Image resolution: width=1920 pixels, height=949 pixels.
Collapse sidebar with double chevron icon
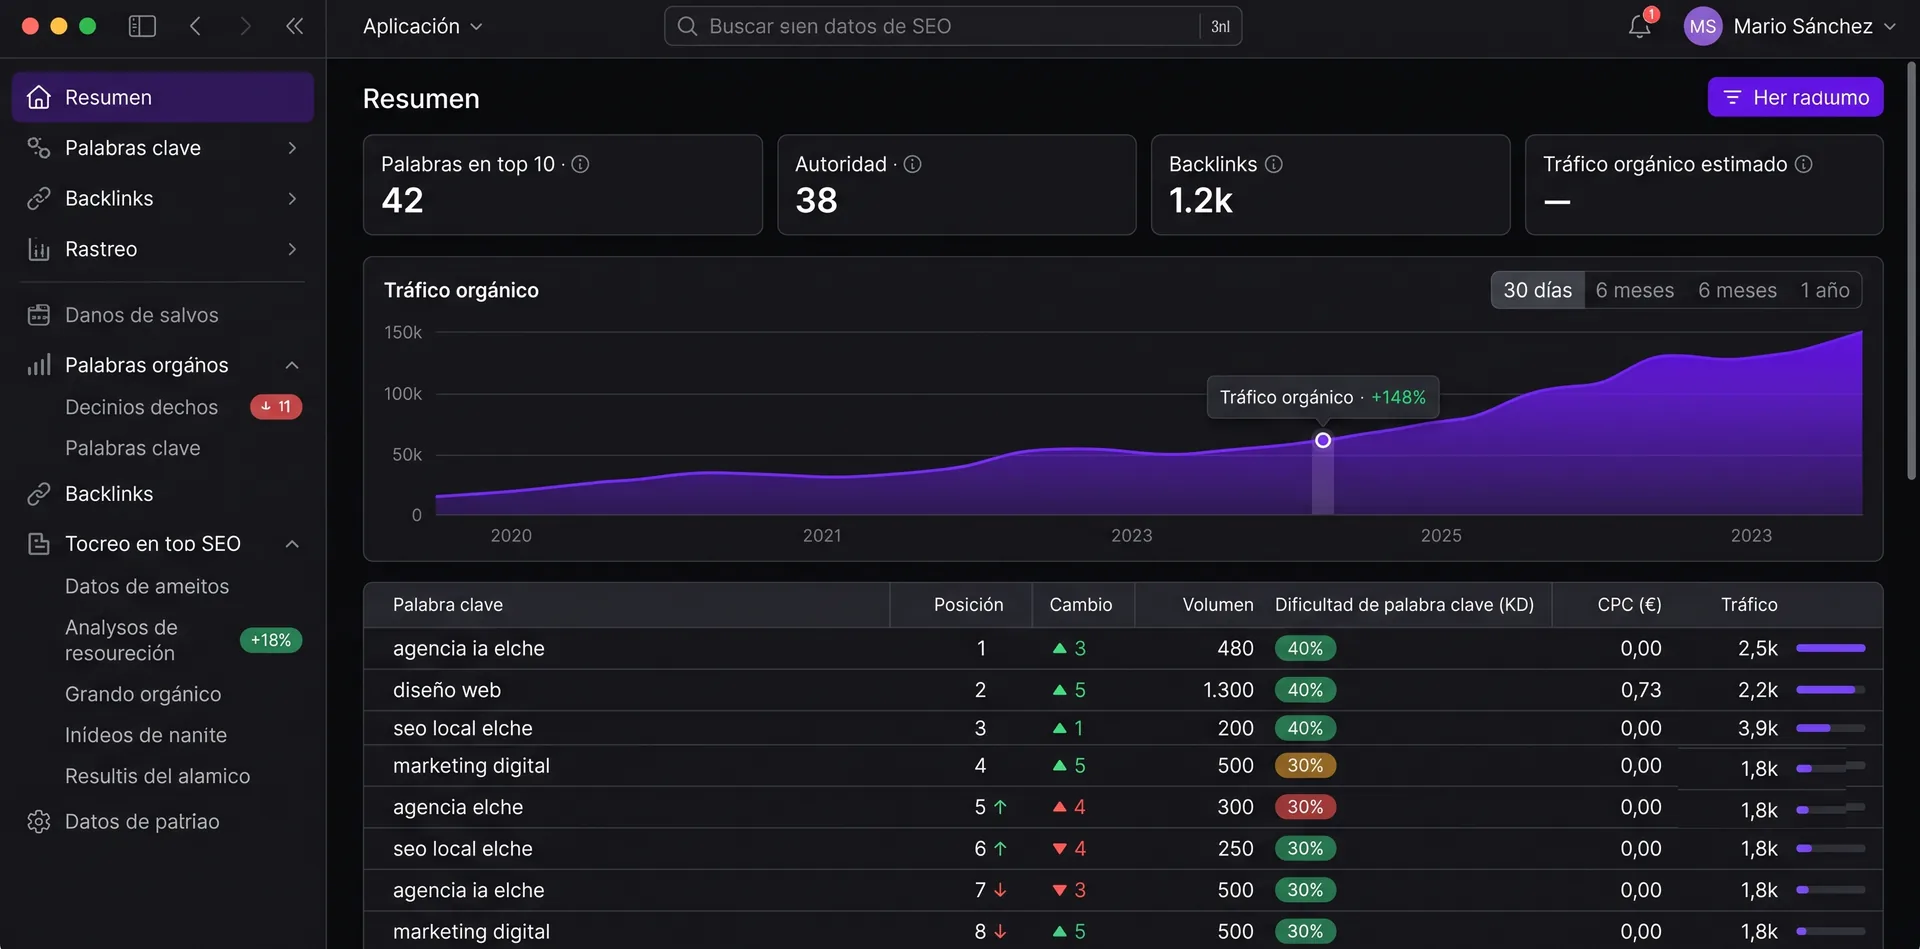[x=294, y=26]
